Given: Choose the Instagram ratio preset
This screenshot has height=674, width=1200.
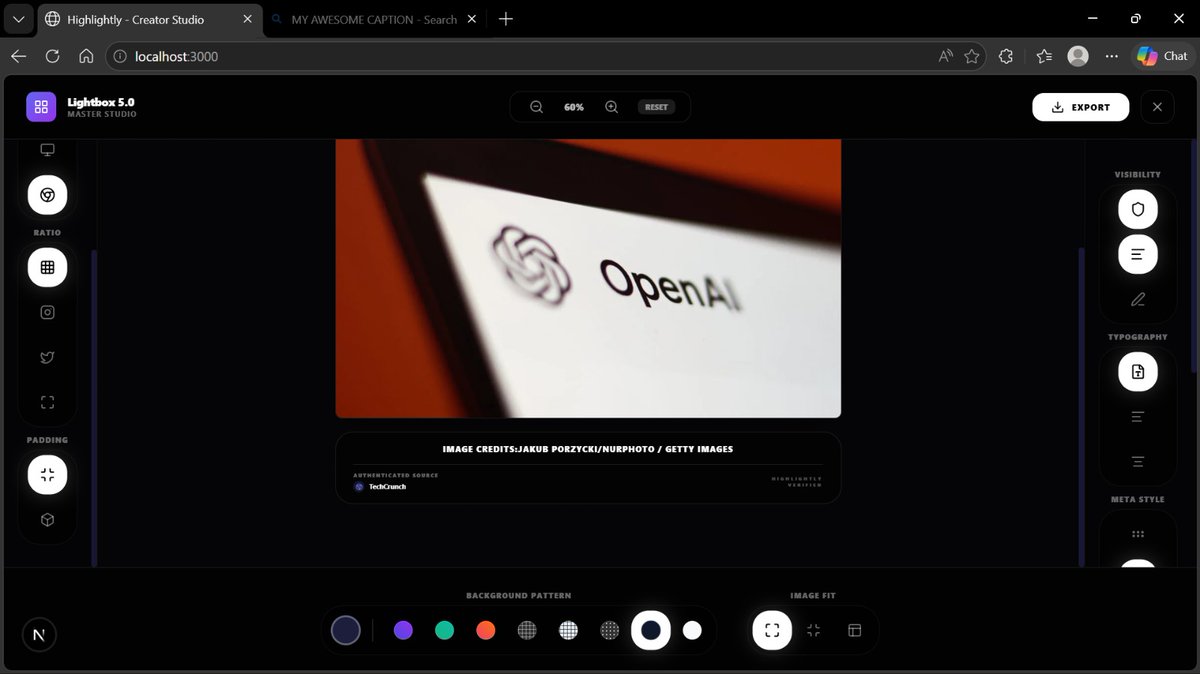Looking at the screenshot, I should [x=47, y=312].
